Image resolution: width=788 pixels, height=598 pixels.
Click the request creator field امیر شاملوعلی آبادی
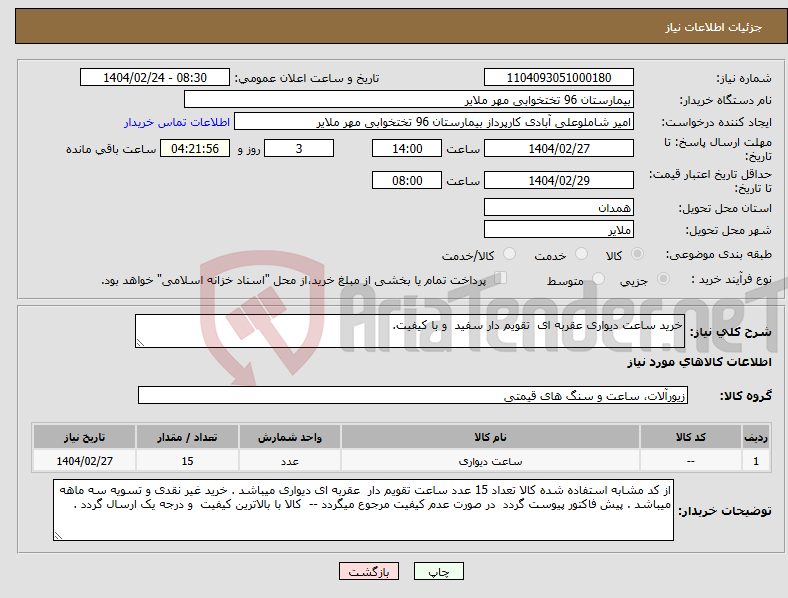point(434,122)
